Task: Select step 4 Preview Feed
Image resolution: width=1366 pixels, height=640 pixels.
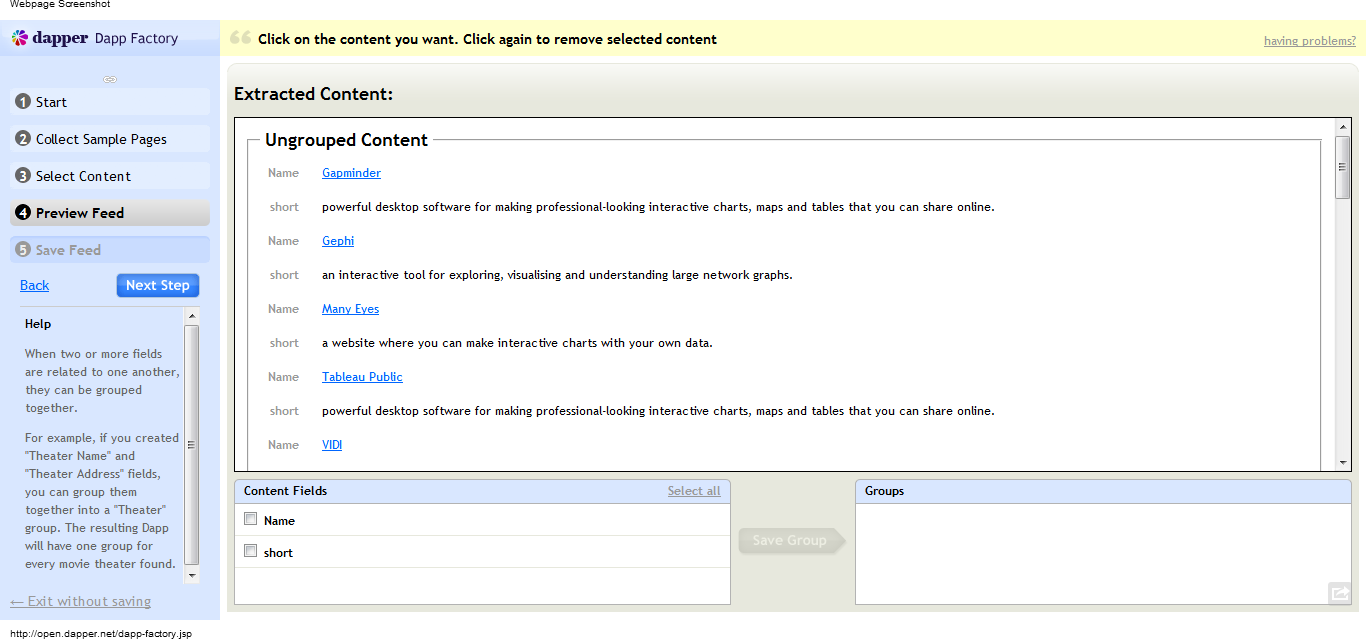Action: [110, 213]
